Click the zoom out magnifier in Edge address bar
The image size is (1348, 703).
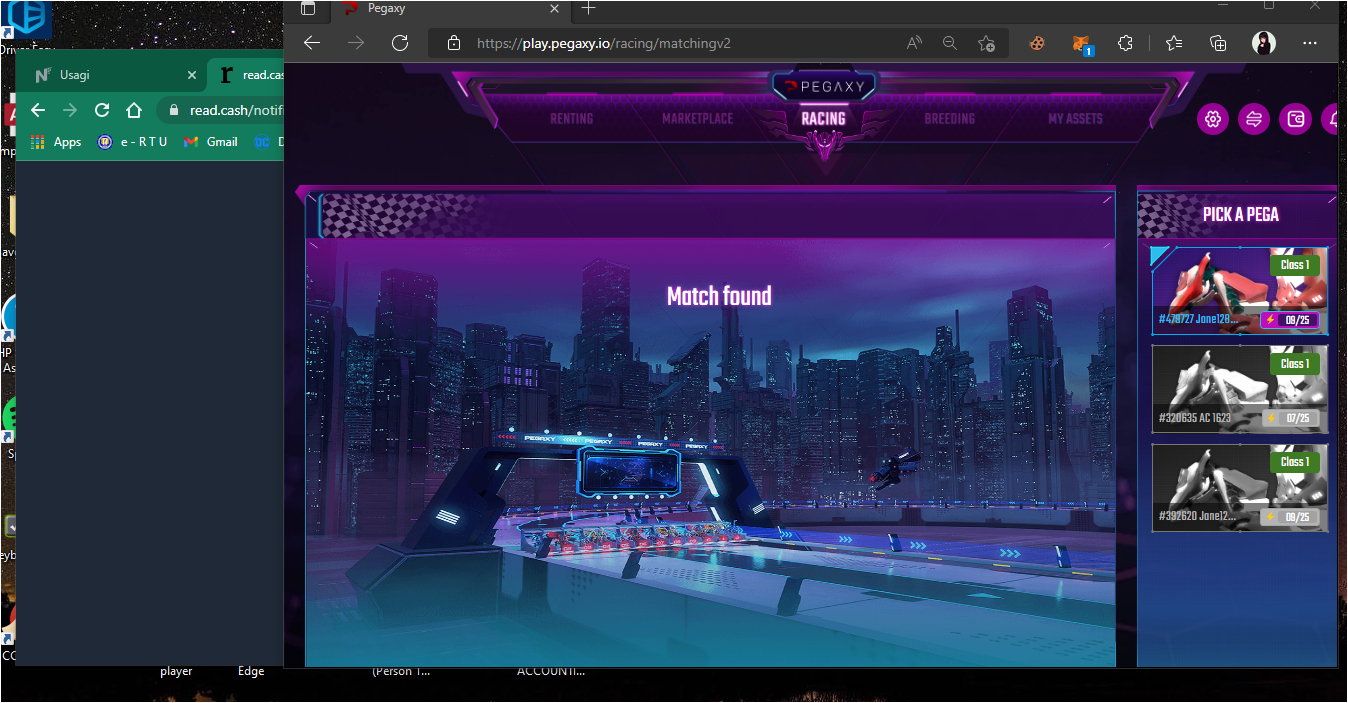point(950,43)
